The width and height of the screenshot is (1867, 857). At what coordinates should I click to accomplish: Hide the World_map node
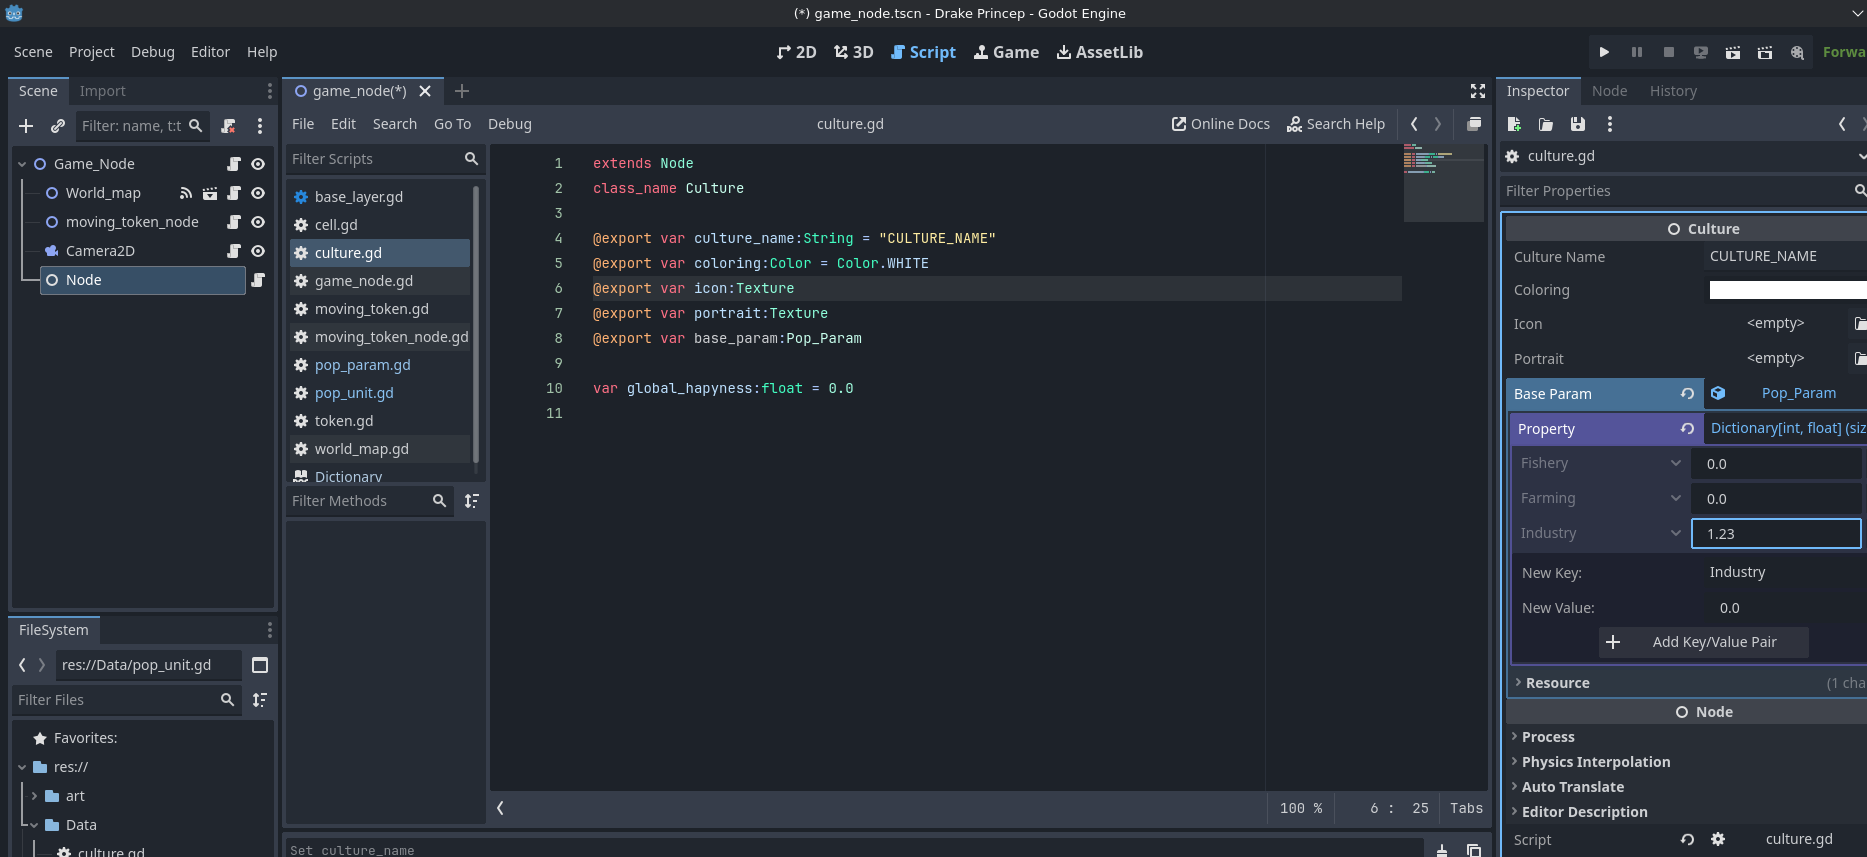pyautogui.click(x=258, y=193)
